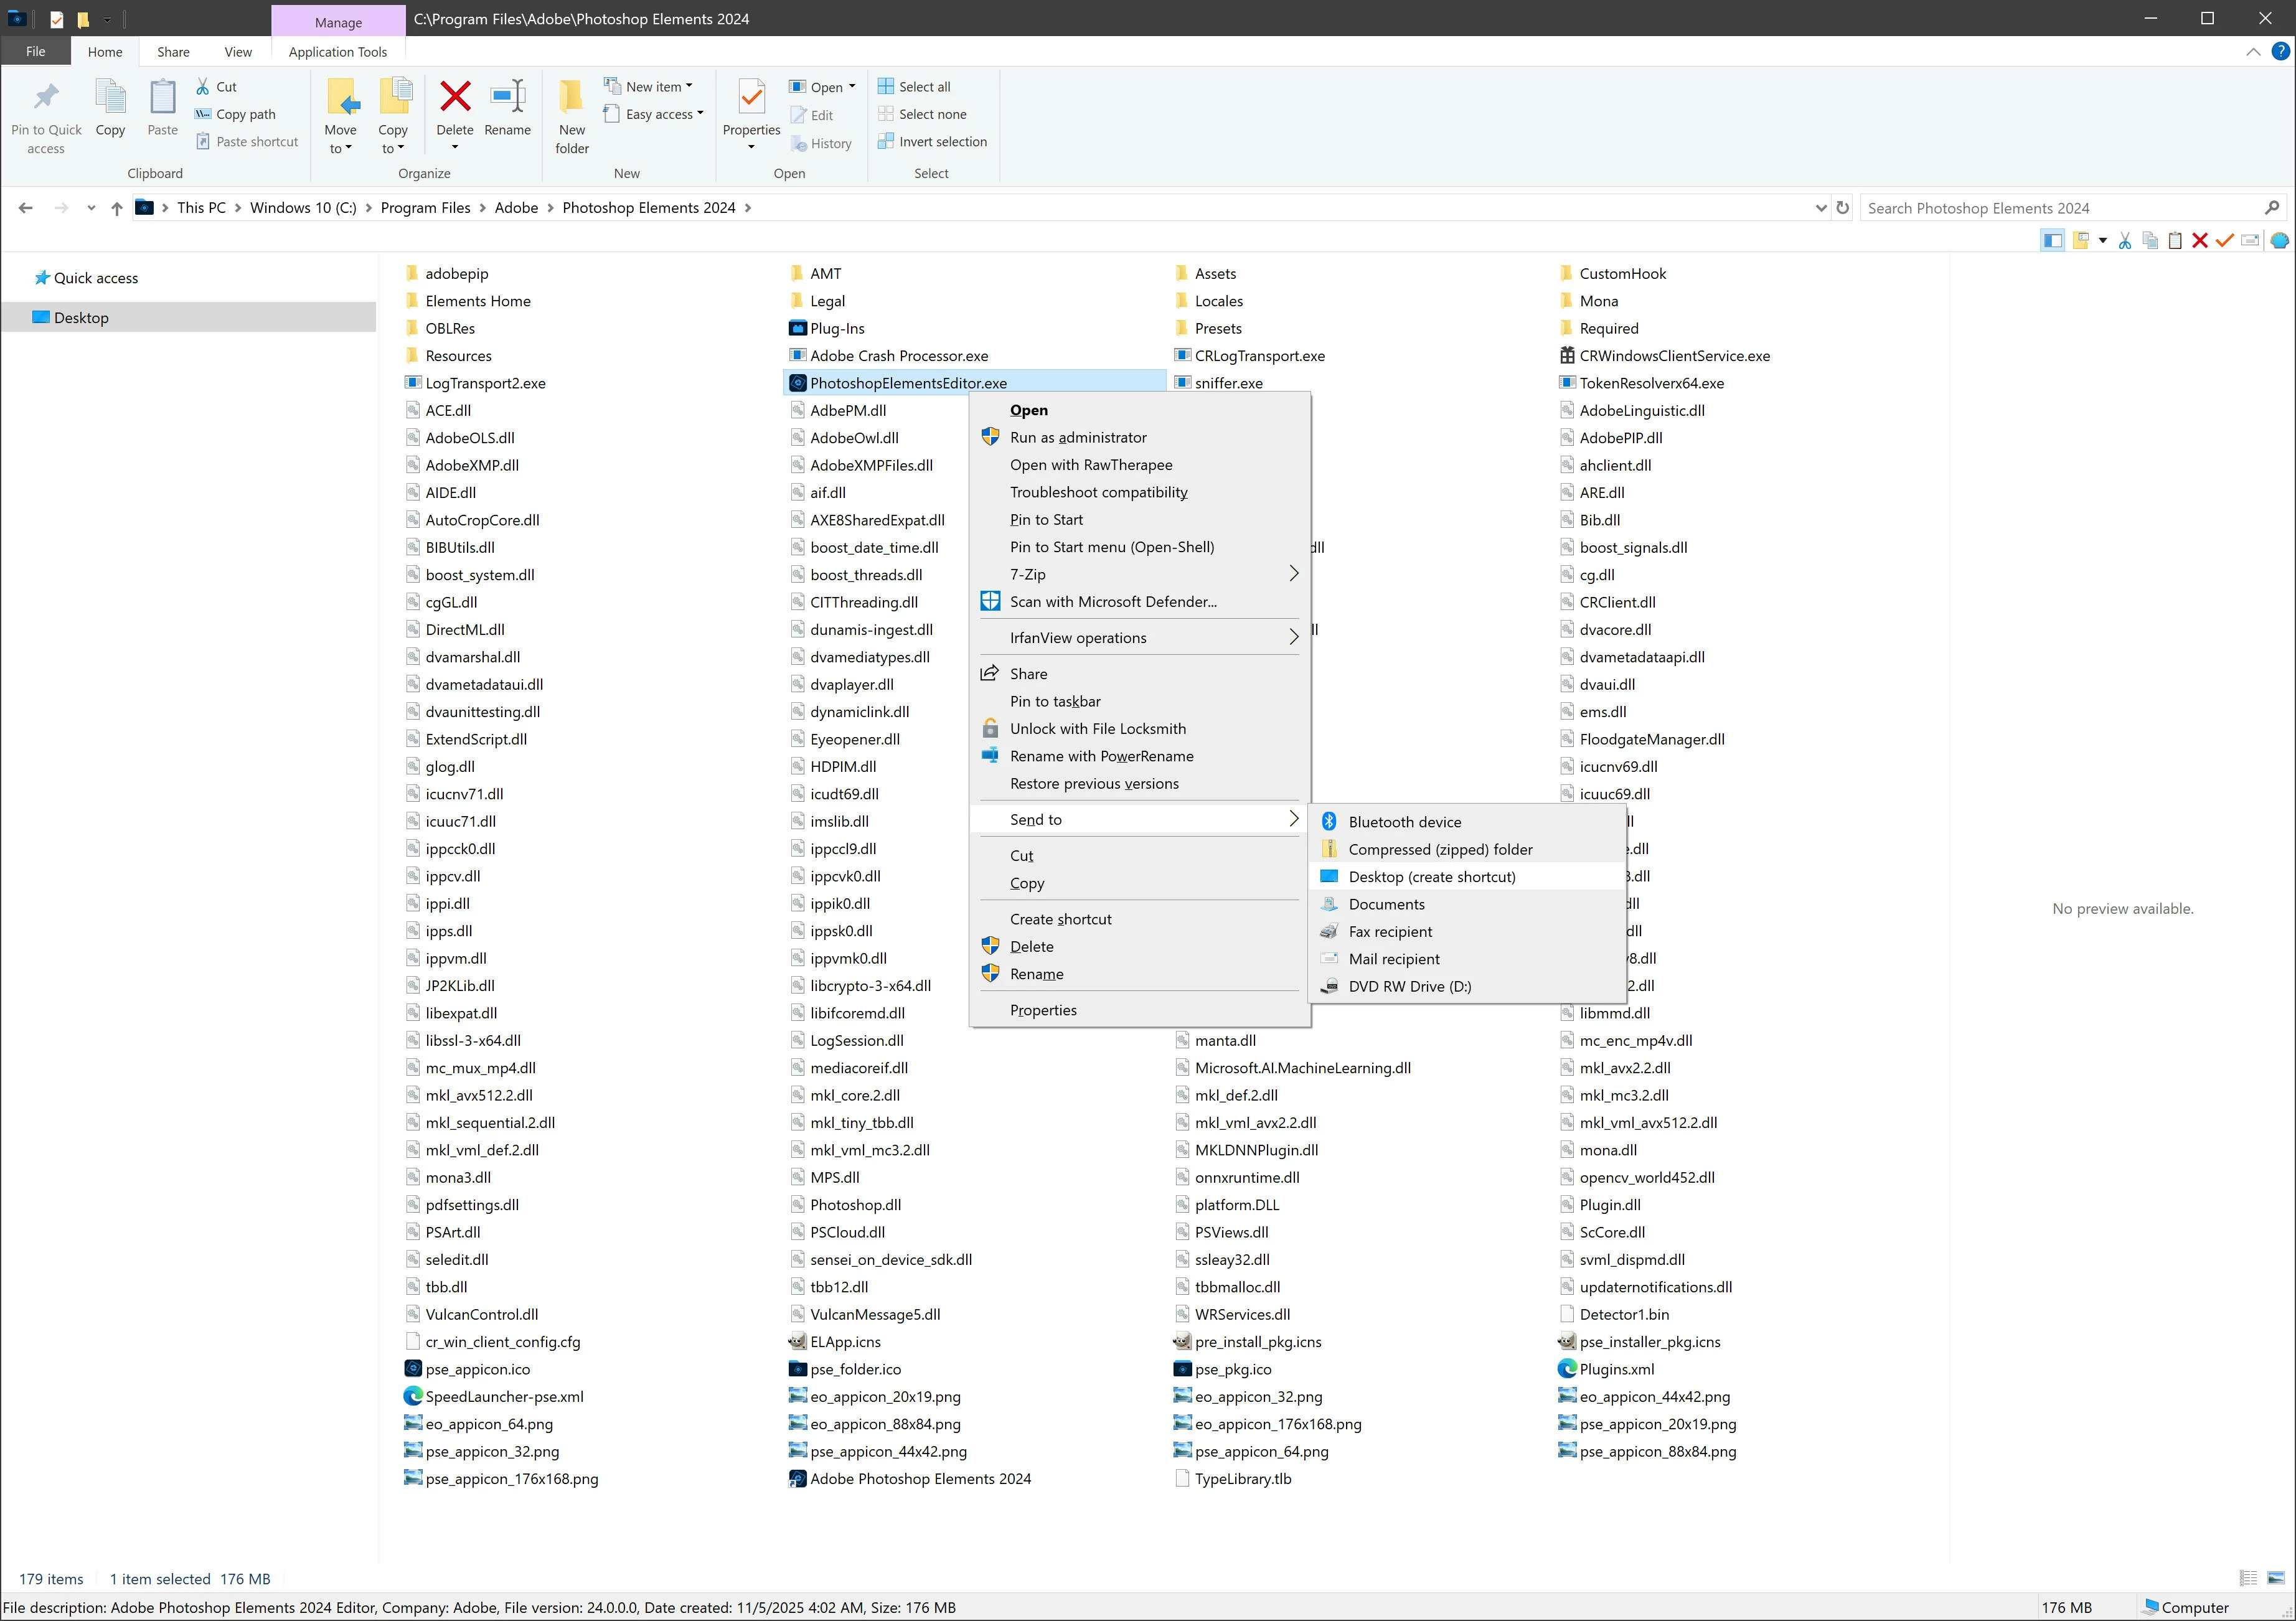Select the pse_appicon.ico file
Image resolution: width=2296 pixels, height=1621 pixels.
point(467,1369)
